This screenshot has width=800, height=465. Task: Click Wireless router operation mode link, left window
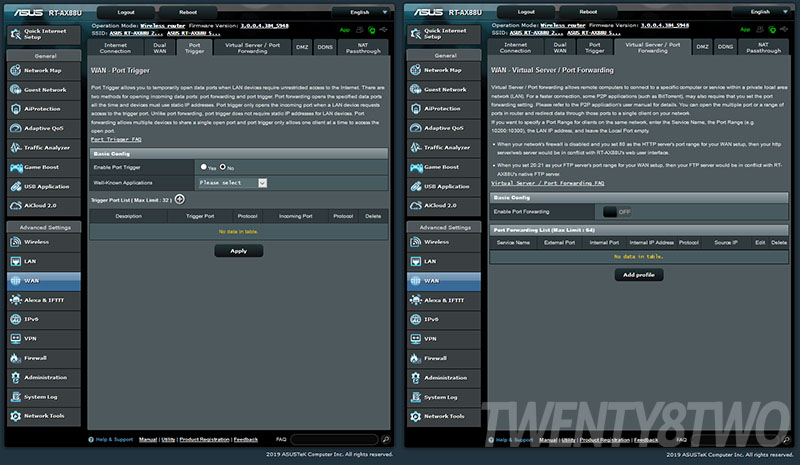[163, 26]
